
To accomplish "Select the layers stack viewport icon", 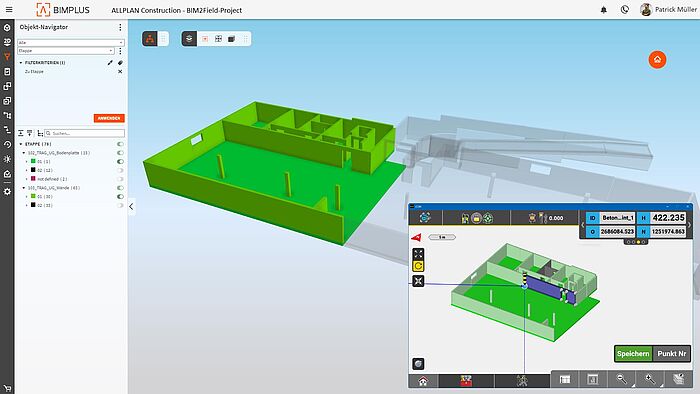I will pyautogui.click(x=189, y=39).
